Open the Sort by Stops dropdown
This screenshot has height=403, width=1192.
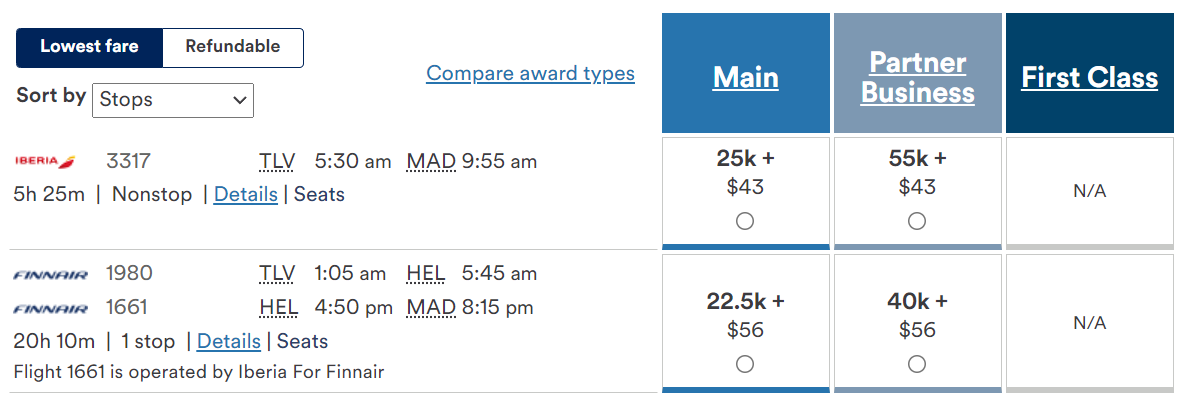coord(172,100)
